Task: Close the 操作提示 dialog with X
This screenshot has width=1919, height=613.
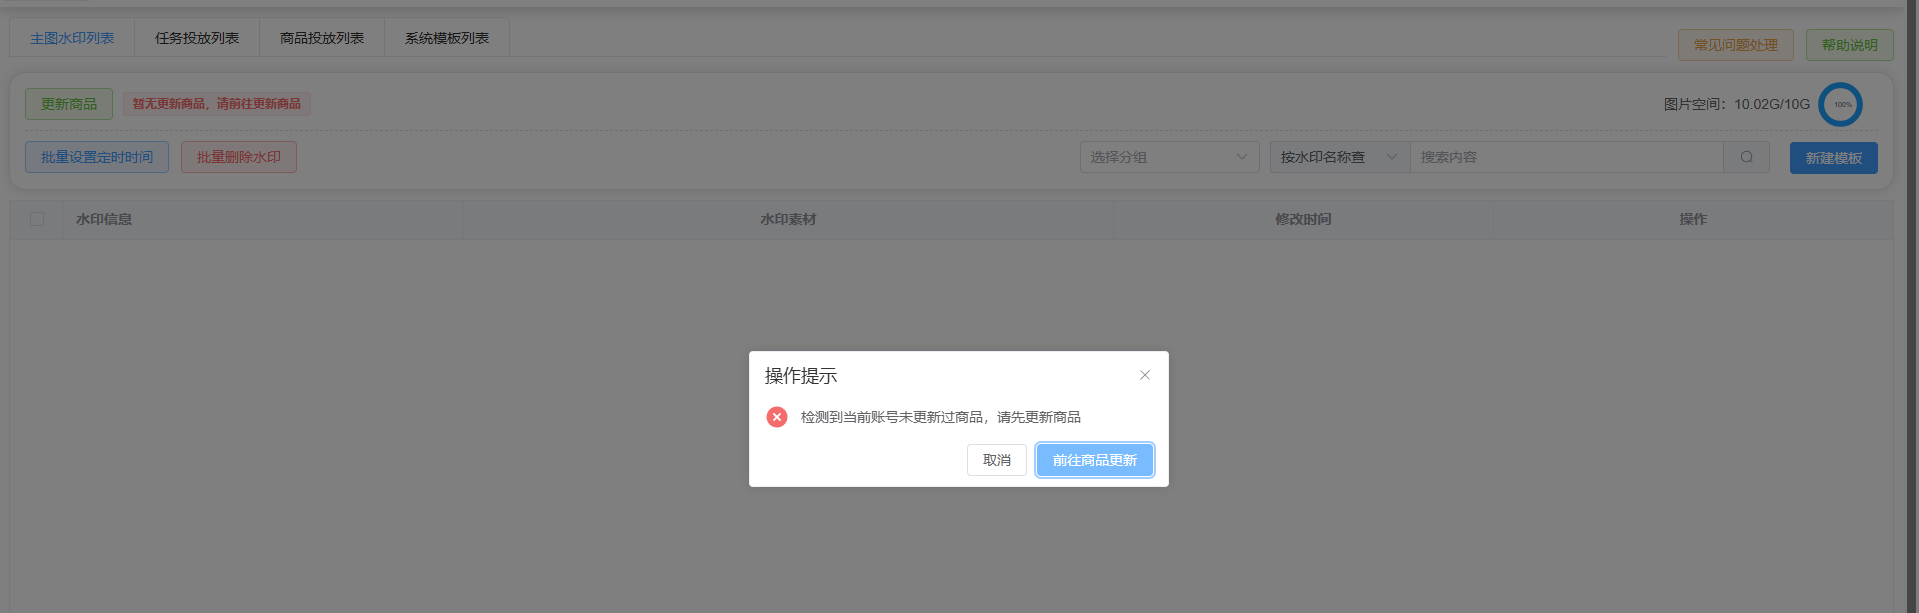Action: 1145,375
